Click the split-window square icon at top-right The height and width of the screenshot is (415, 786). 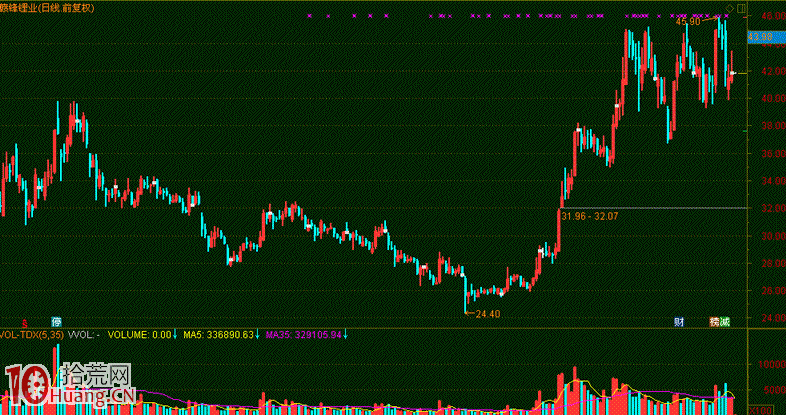[742, 8]
